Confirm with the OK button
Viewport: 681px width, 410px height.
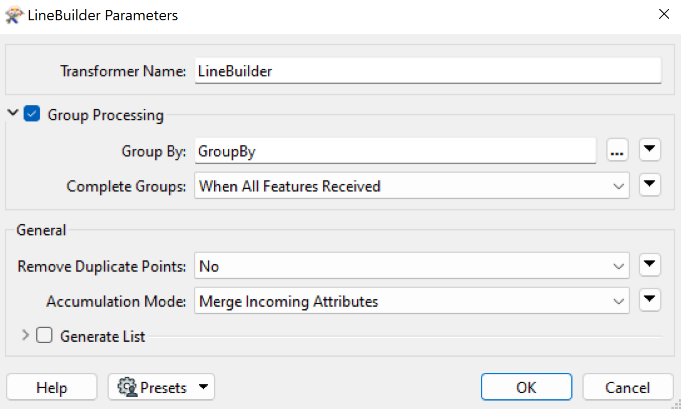(526, 387)
